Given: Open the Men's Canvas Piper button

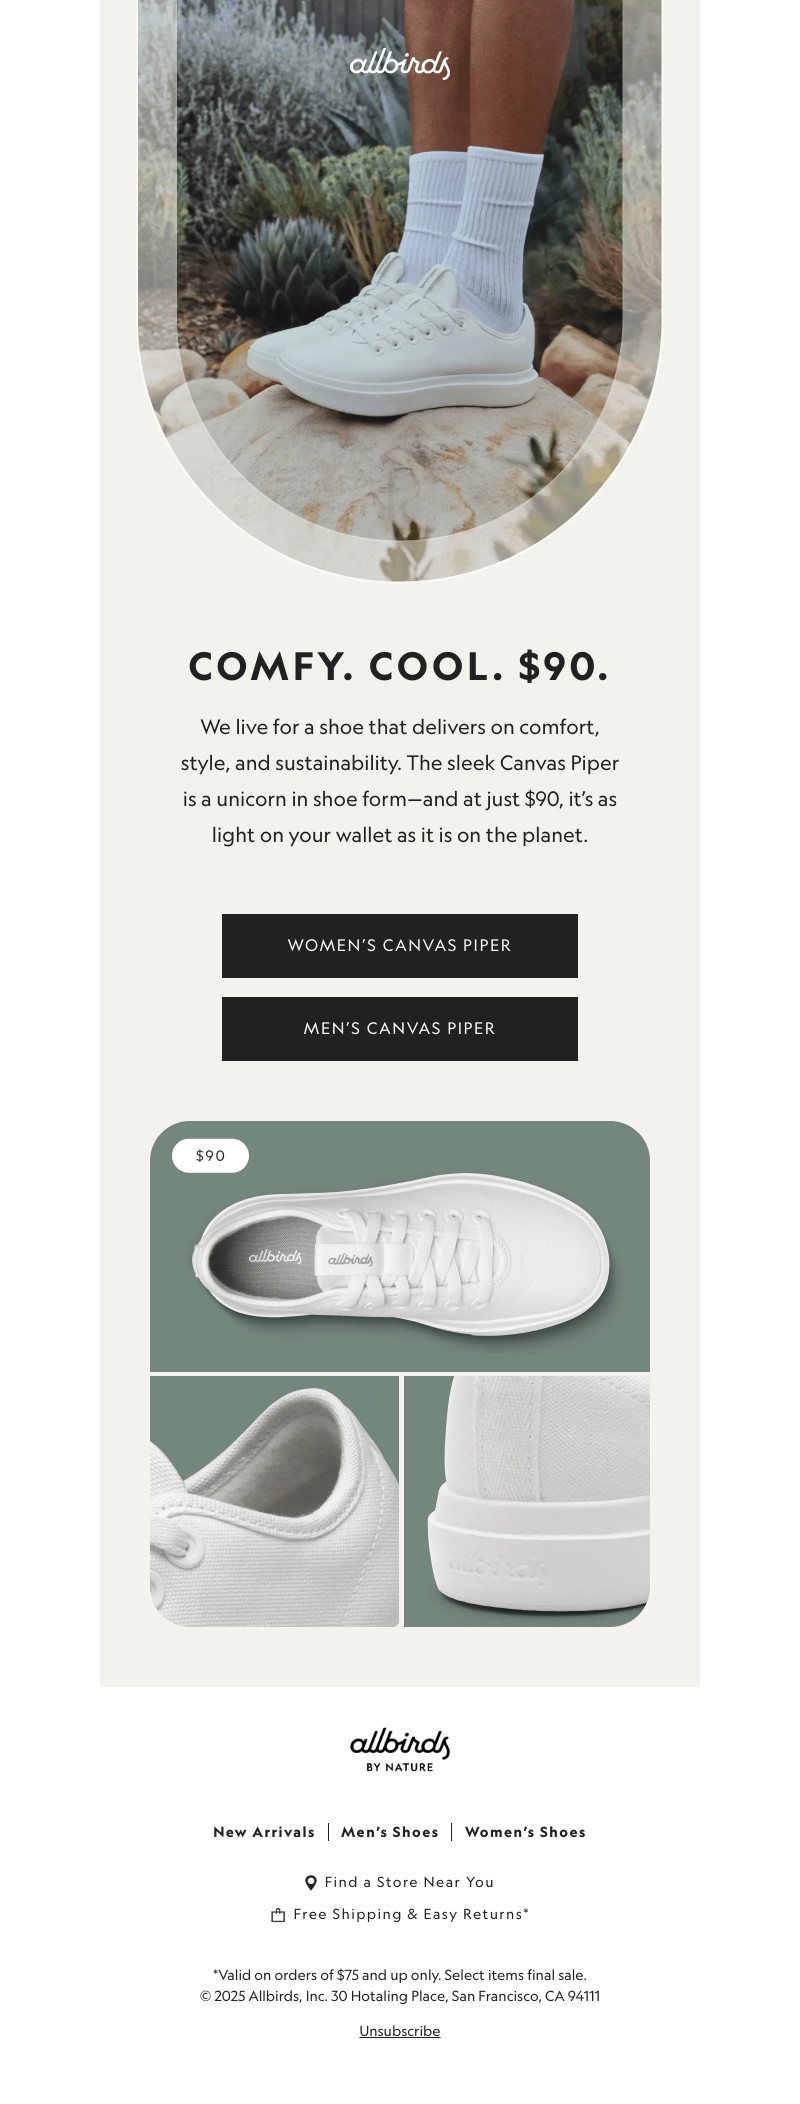Looking at the screenshot, I should [400, 1029].
